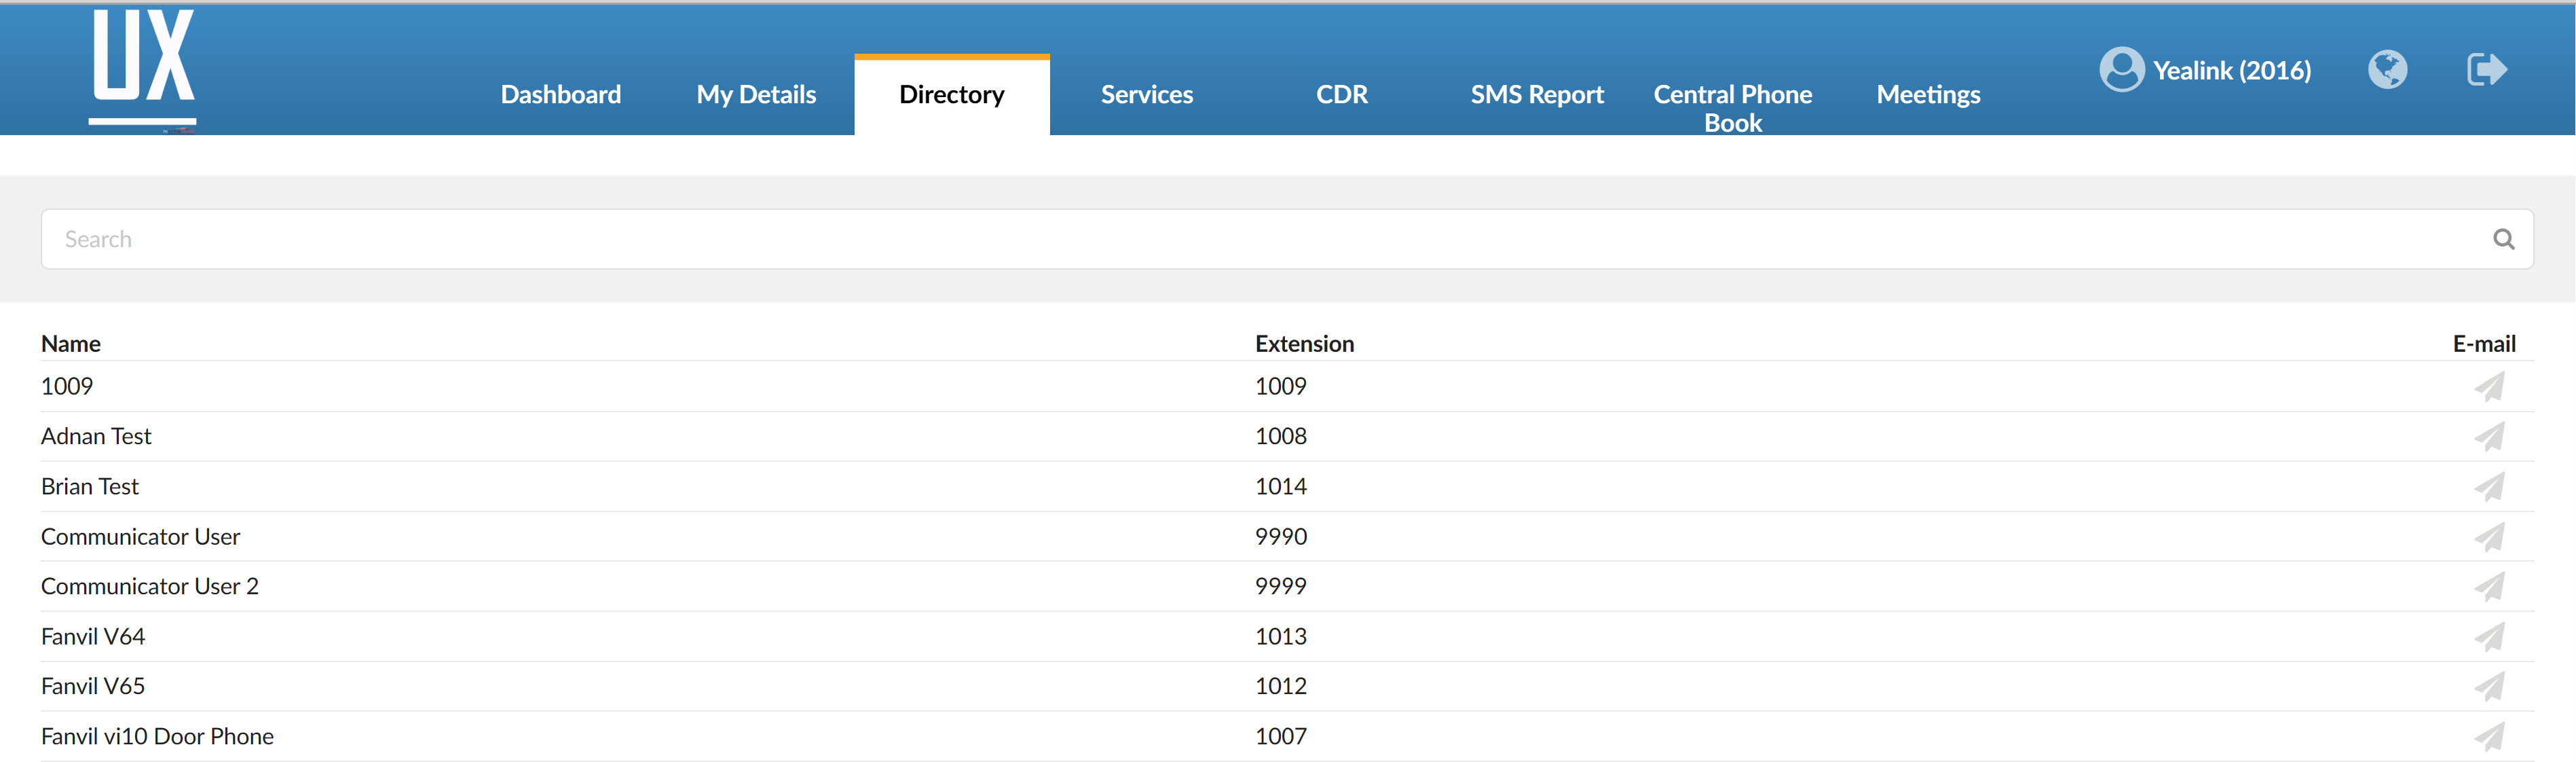2576x762 pixels.
Task: Send e-mail to Adnan Test
Action: click(2489, 437)
